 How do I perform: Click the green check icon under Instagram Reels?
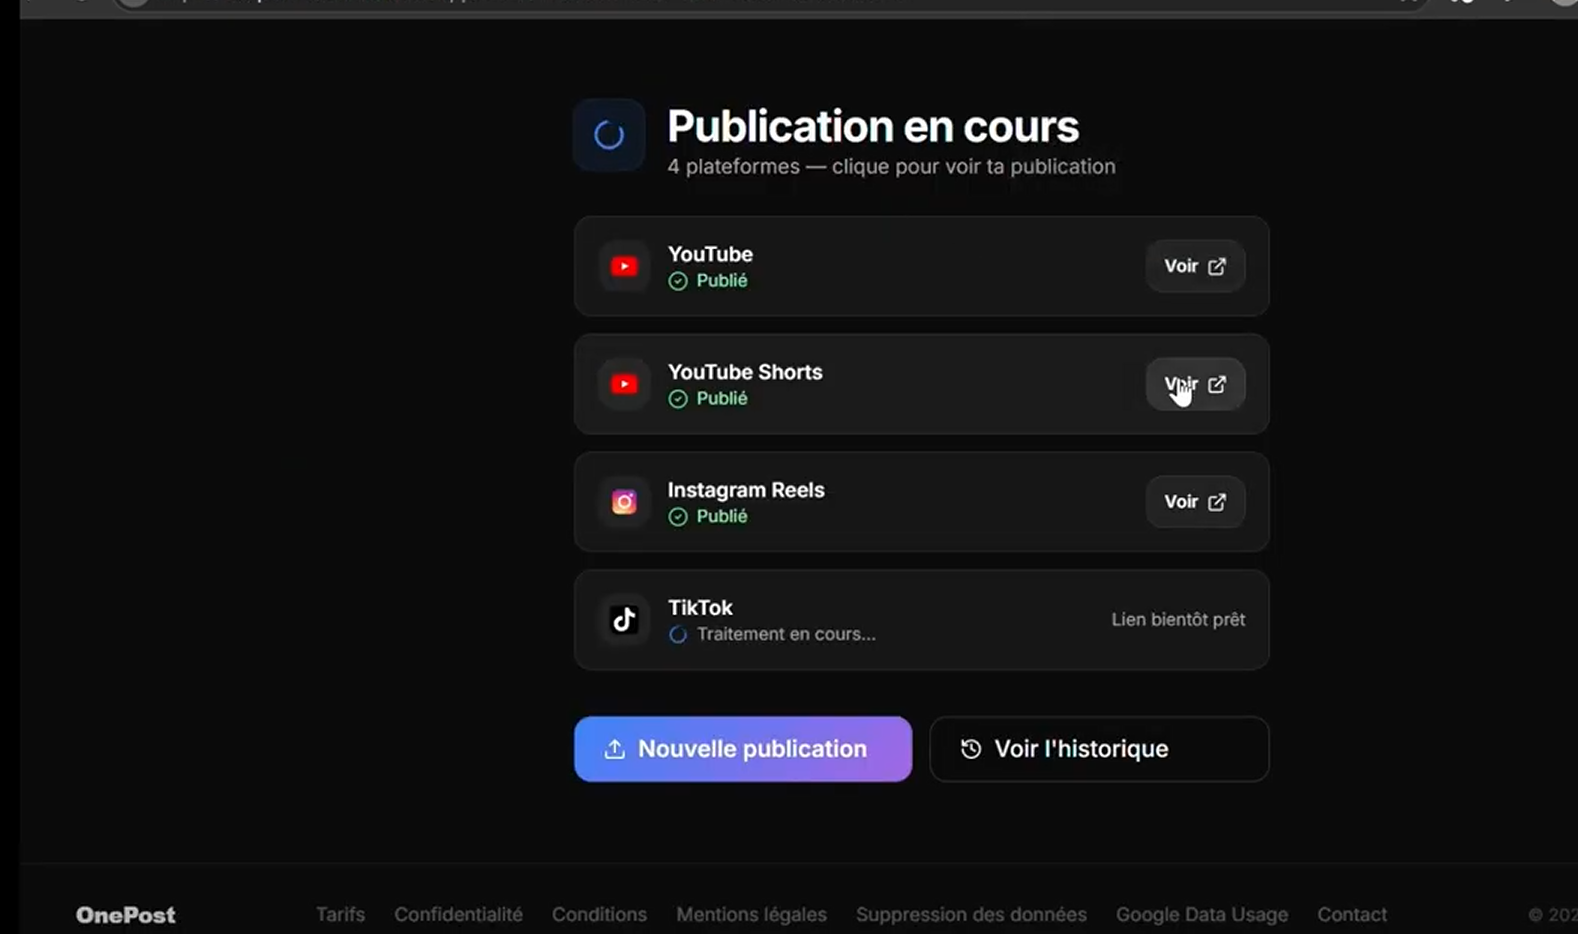678,517
